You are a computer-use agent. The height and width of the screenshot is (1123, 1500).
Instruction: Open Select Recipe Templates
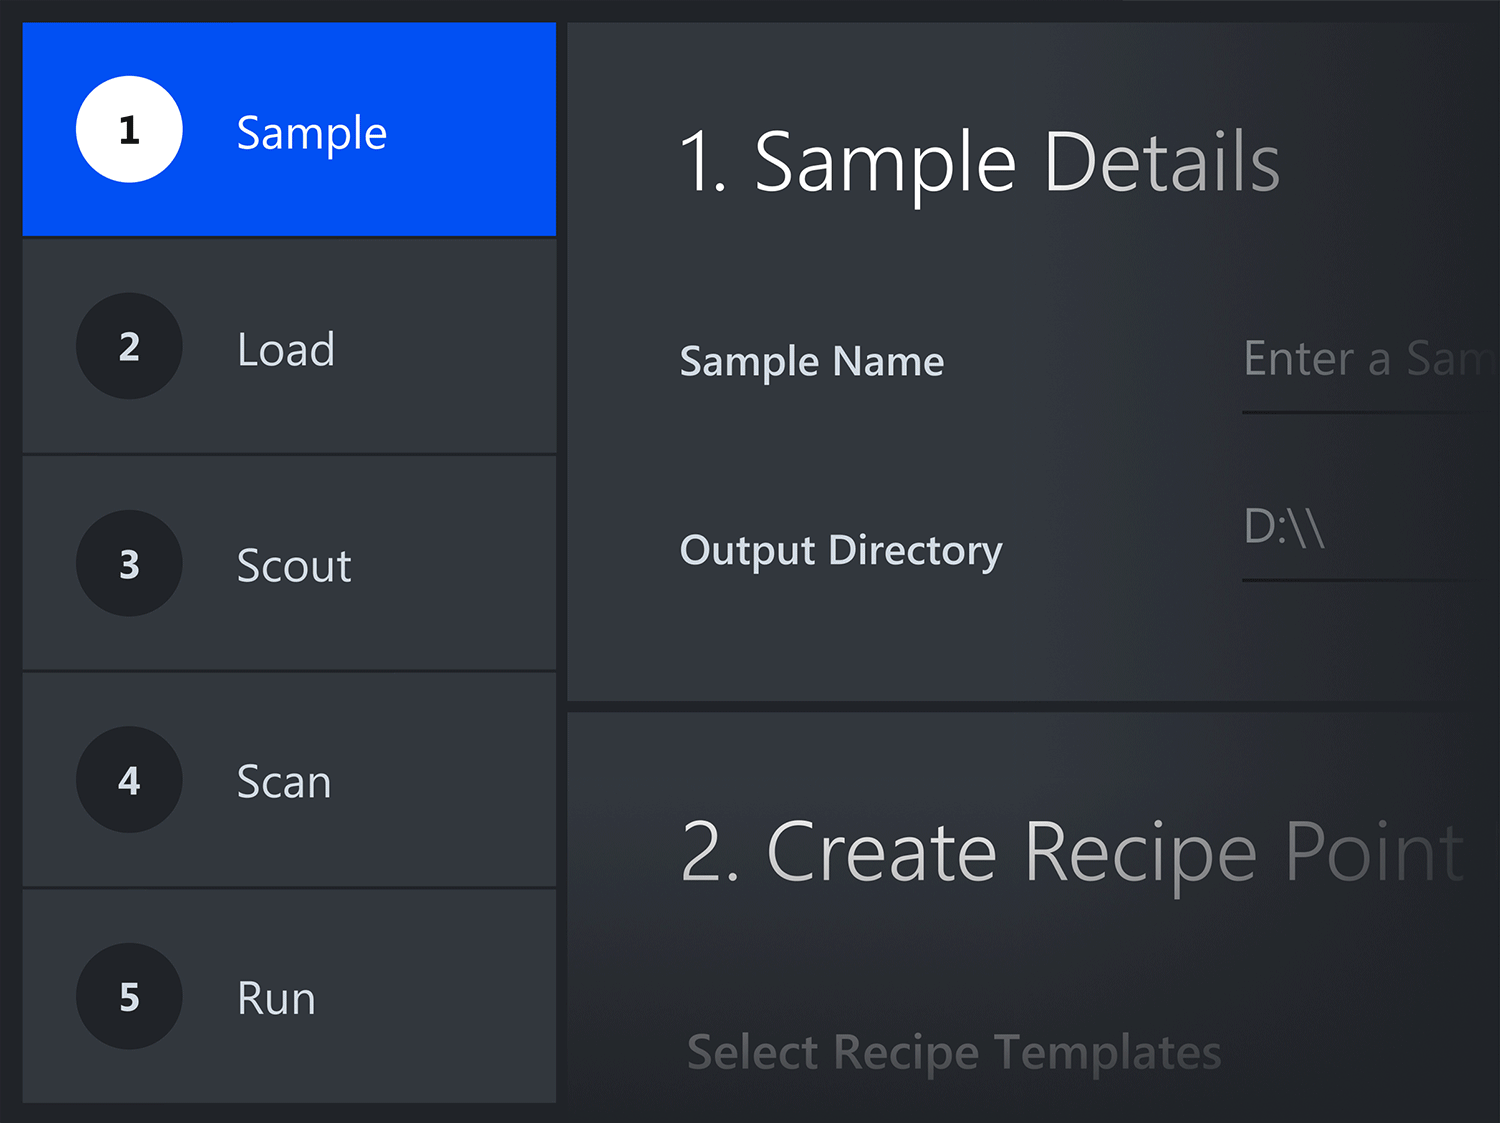click(x=953, y=1051)
